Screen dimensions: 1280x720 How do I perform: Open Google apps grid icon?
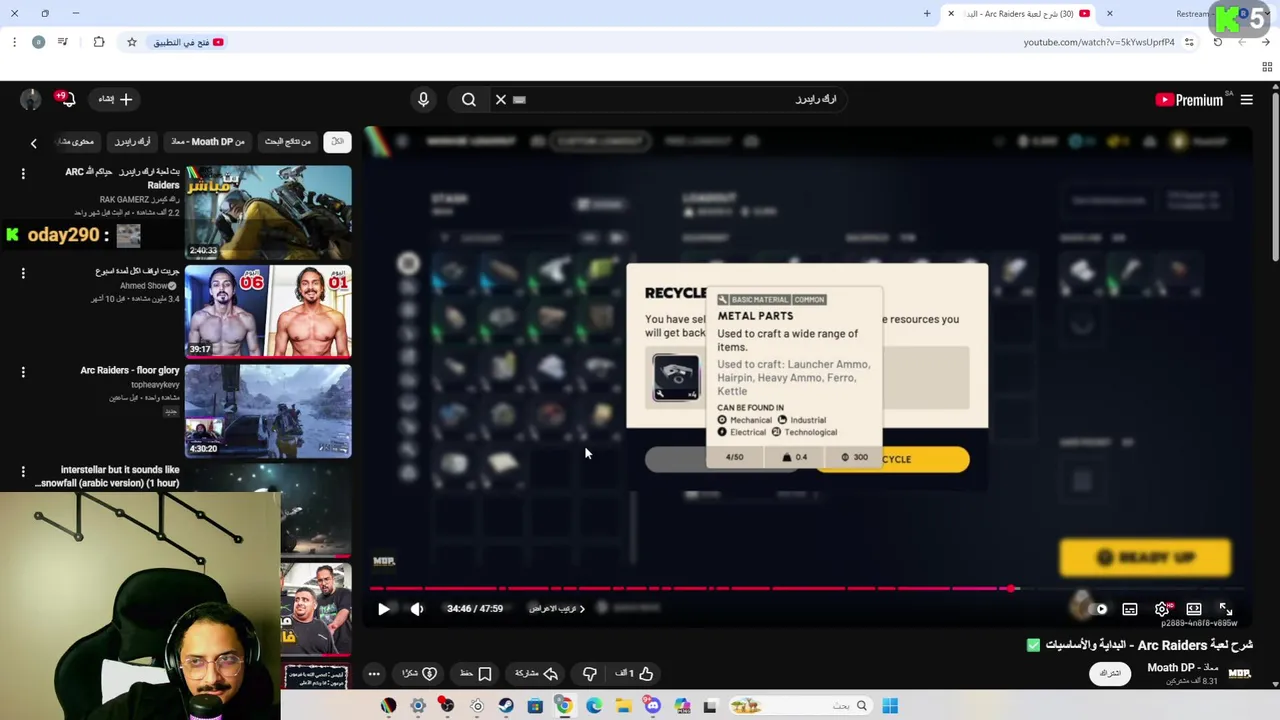point(1267,67)
